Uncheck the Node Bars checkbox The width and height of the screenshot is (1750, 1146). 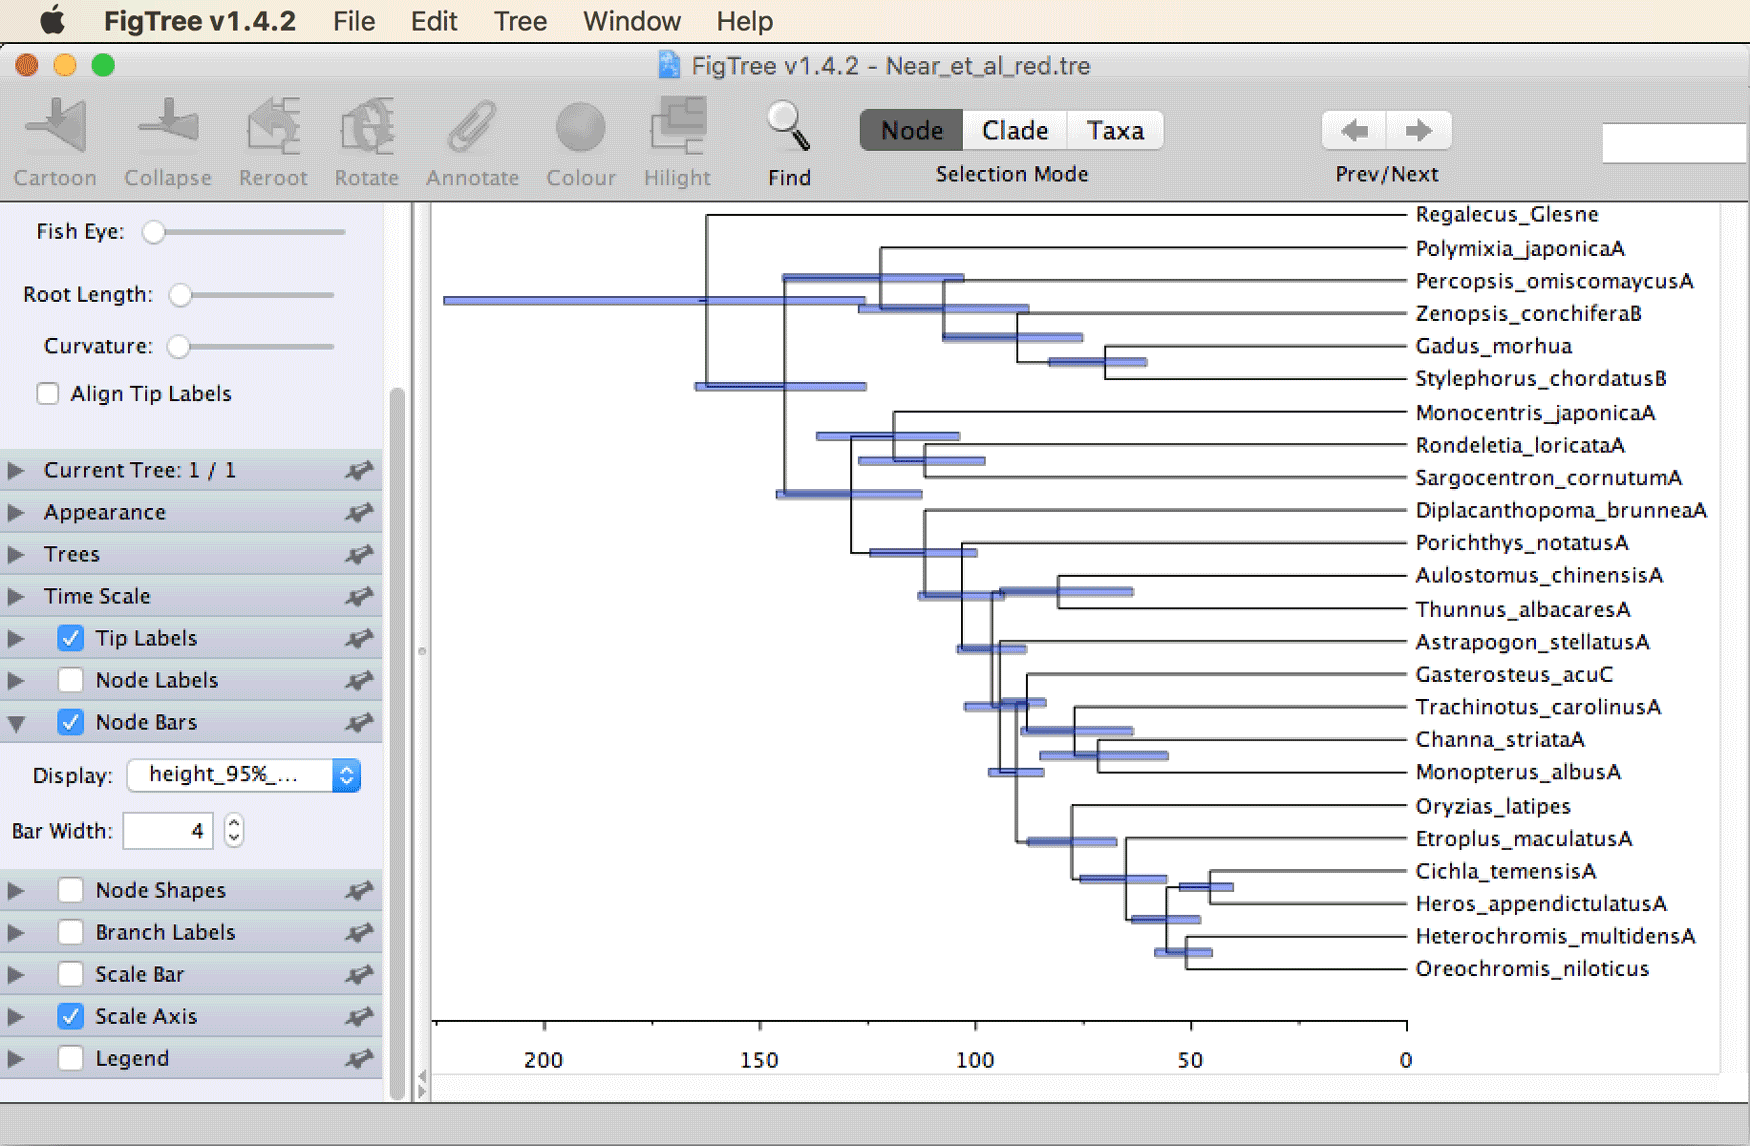[71, 722]
